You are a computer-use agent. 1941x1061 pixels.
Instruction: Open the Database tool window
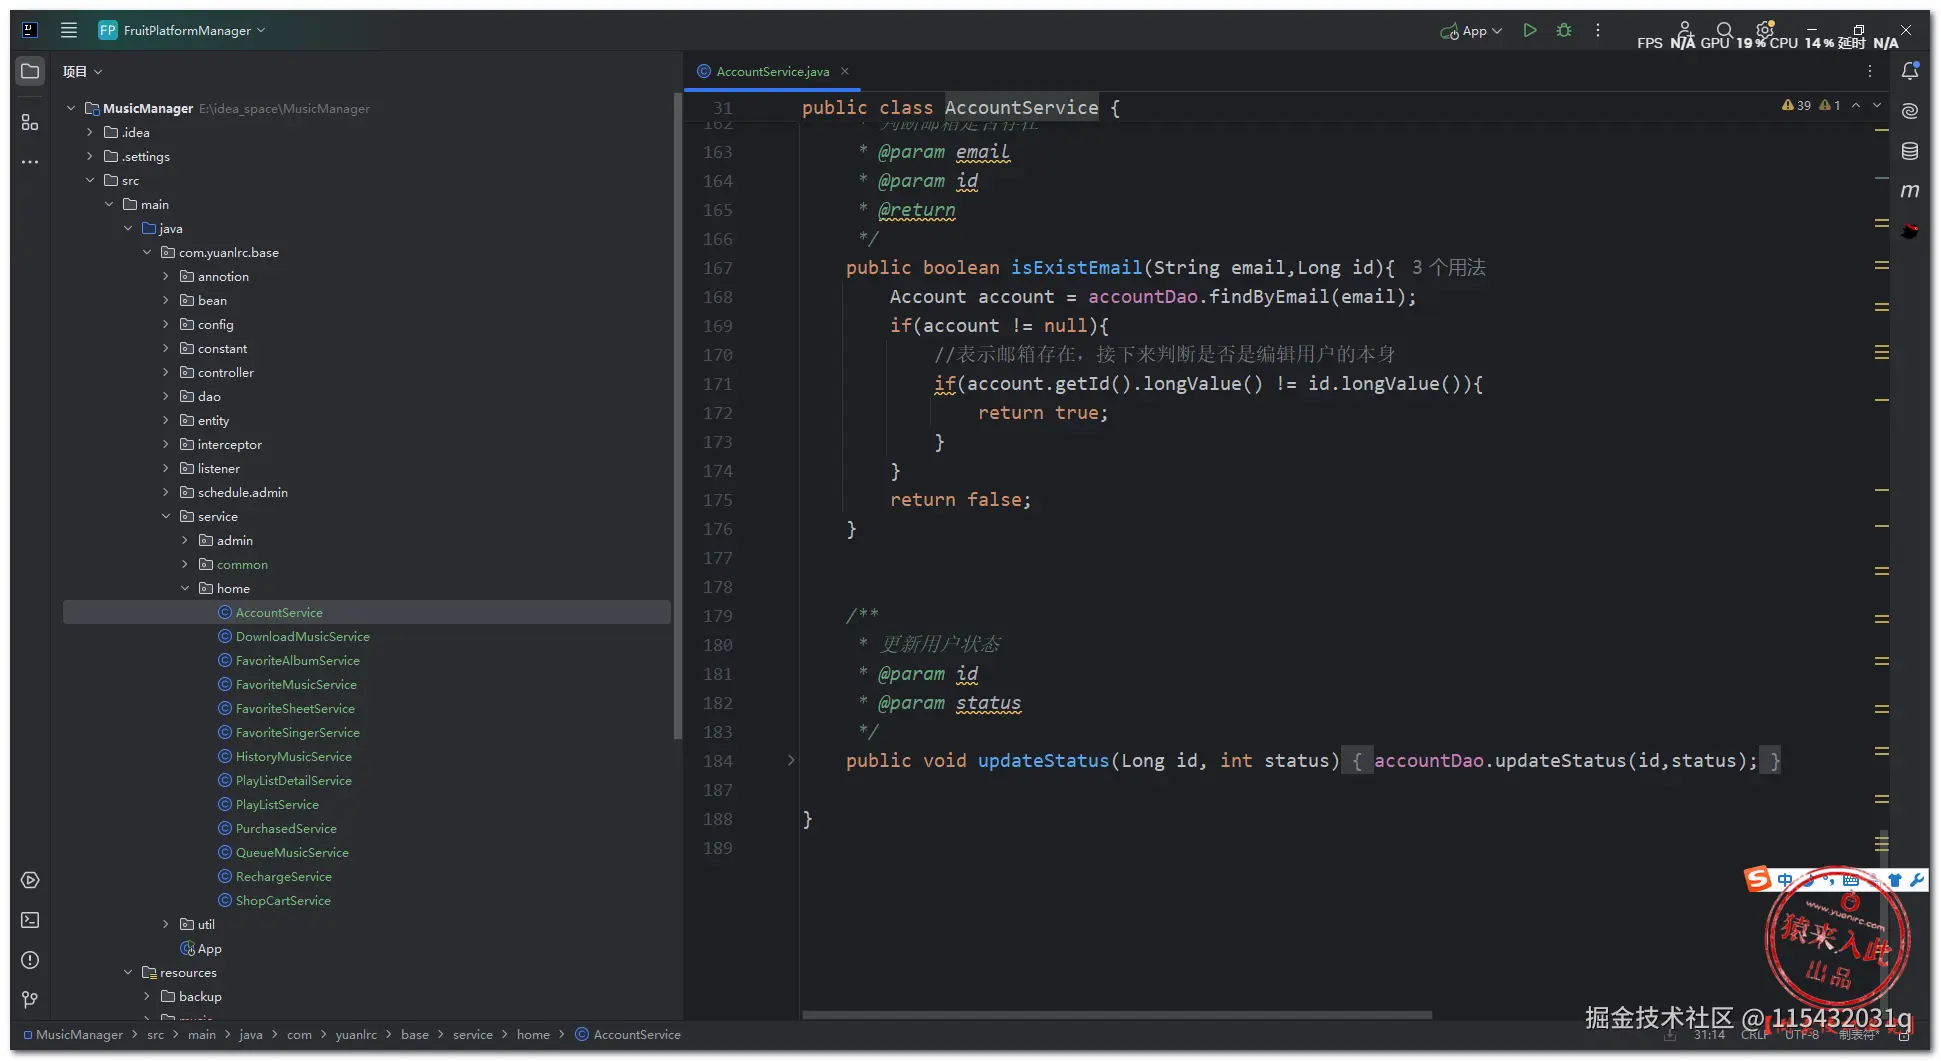coord(1910,151)
